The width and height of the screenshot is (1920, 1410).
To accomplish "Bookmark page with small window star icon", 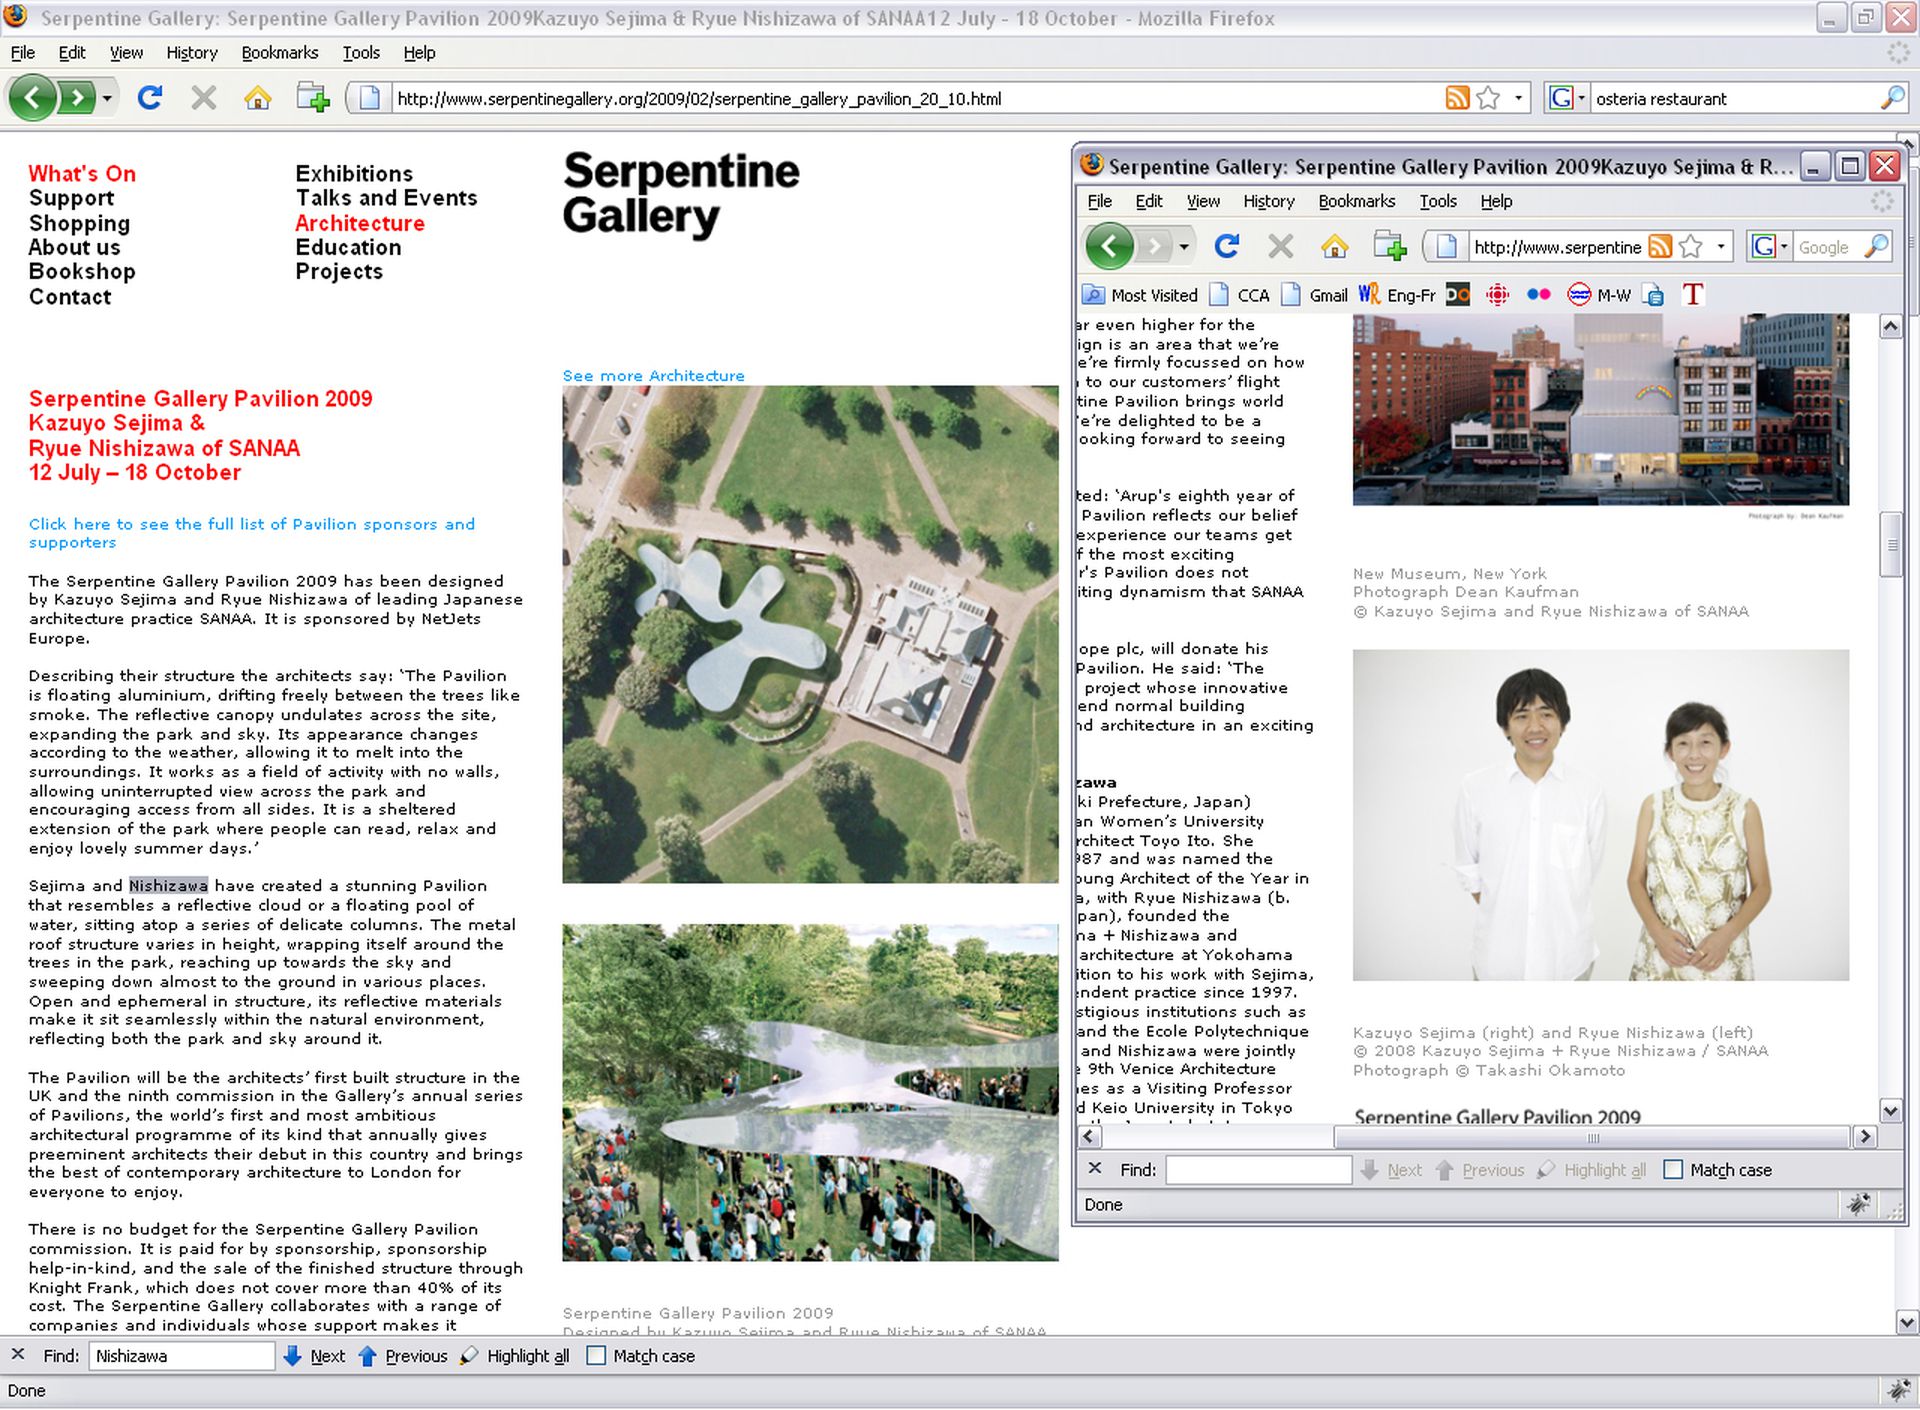I will pos(1691,246).
